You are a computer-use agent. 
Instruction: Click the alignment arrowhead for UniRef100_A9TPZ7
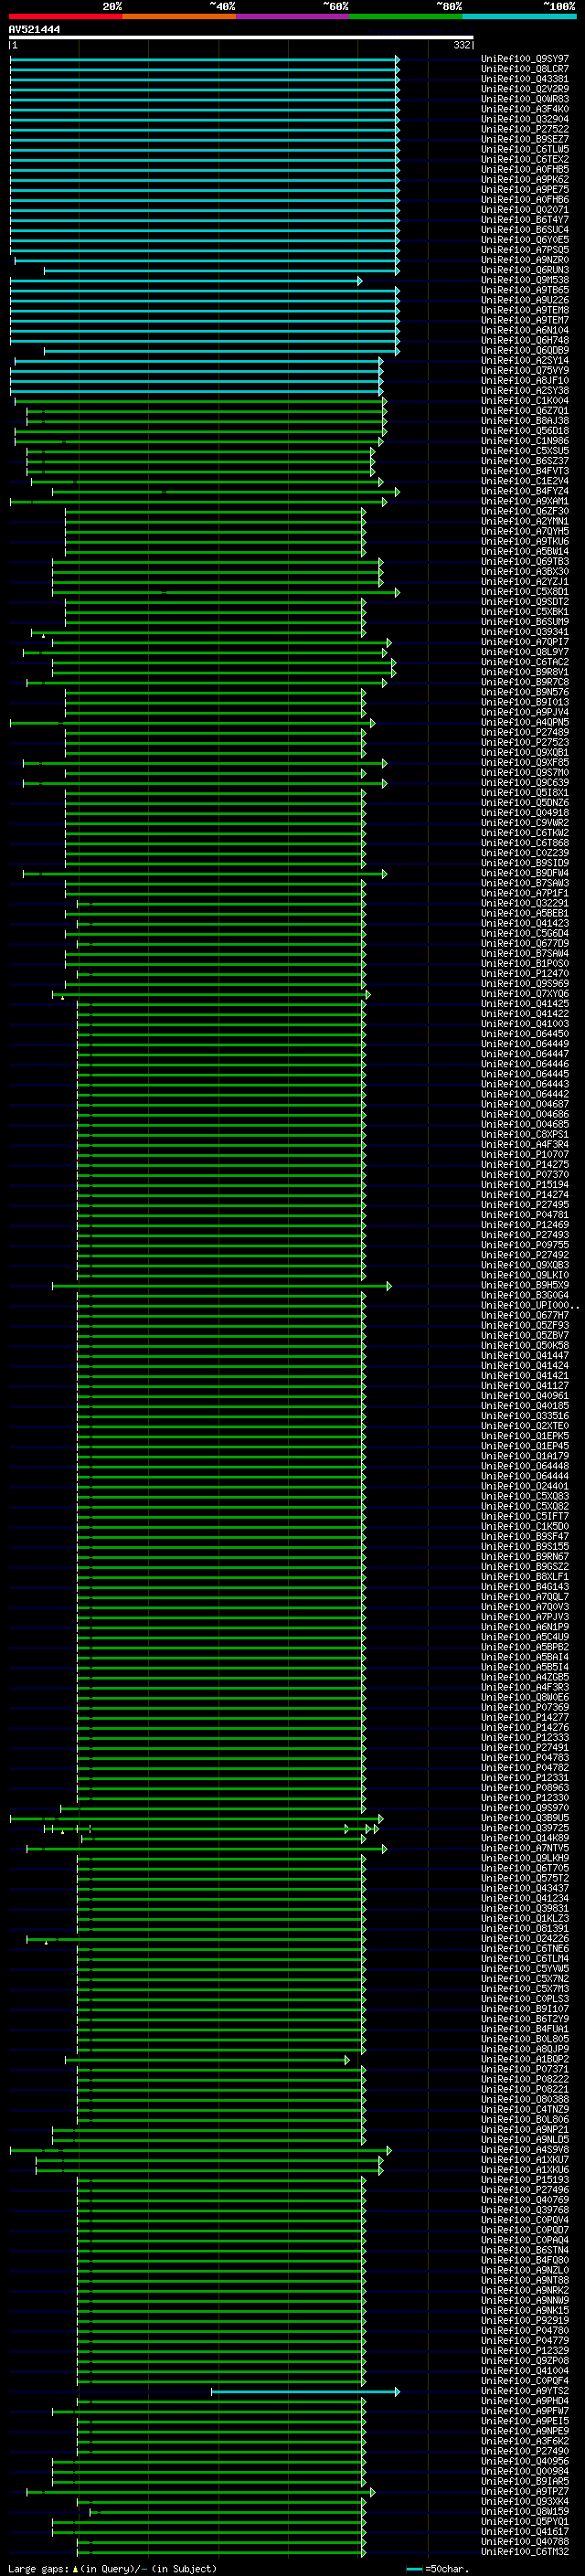click(x=373, y=2492)
